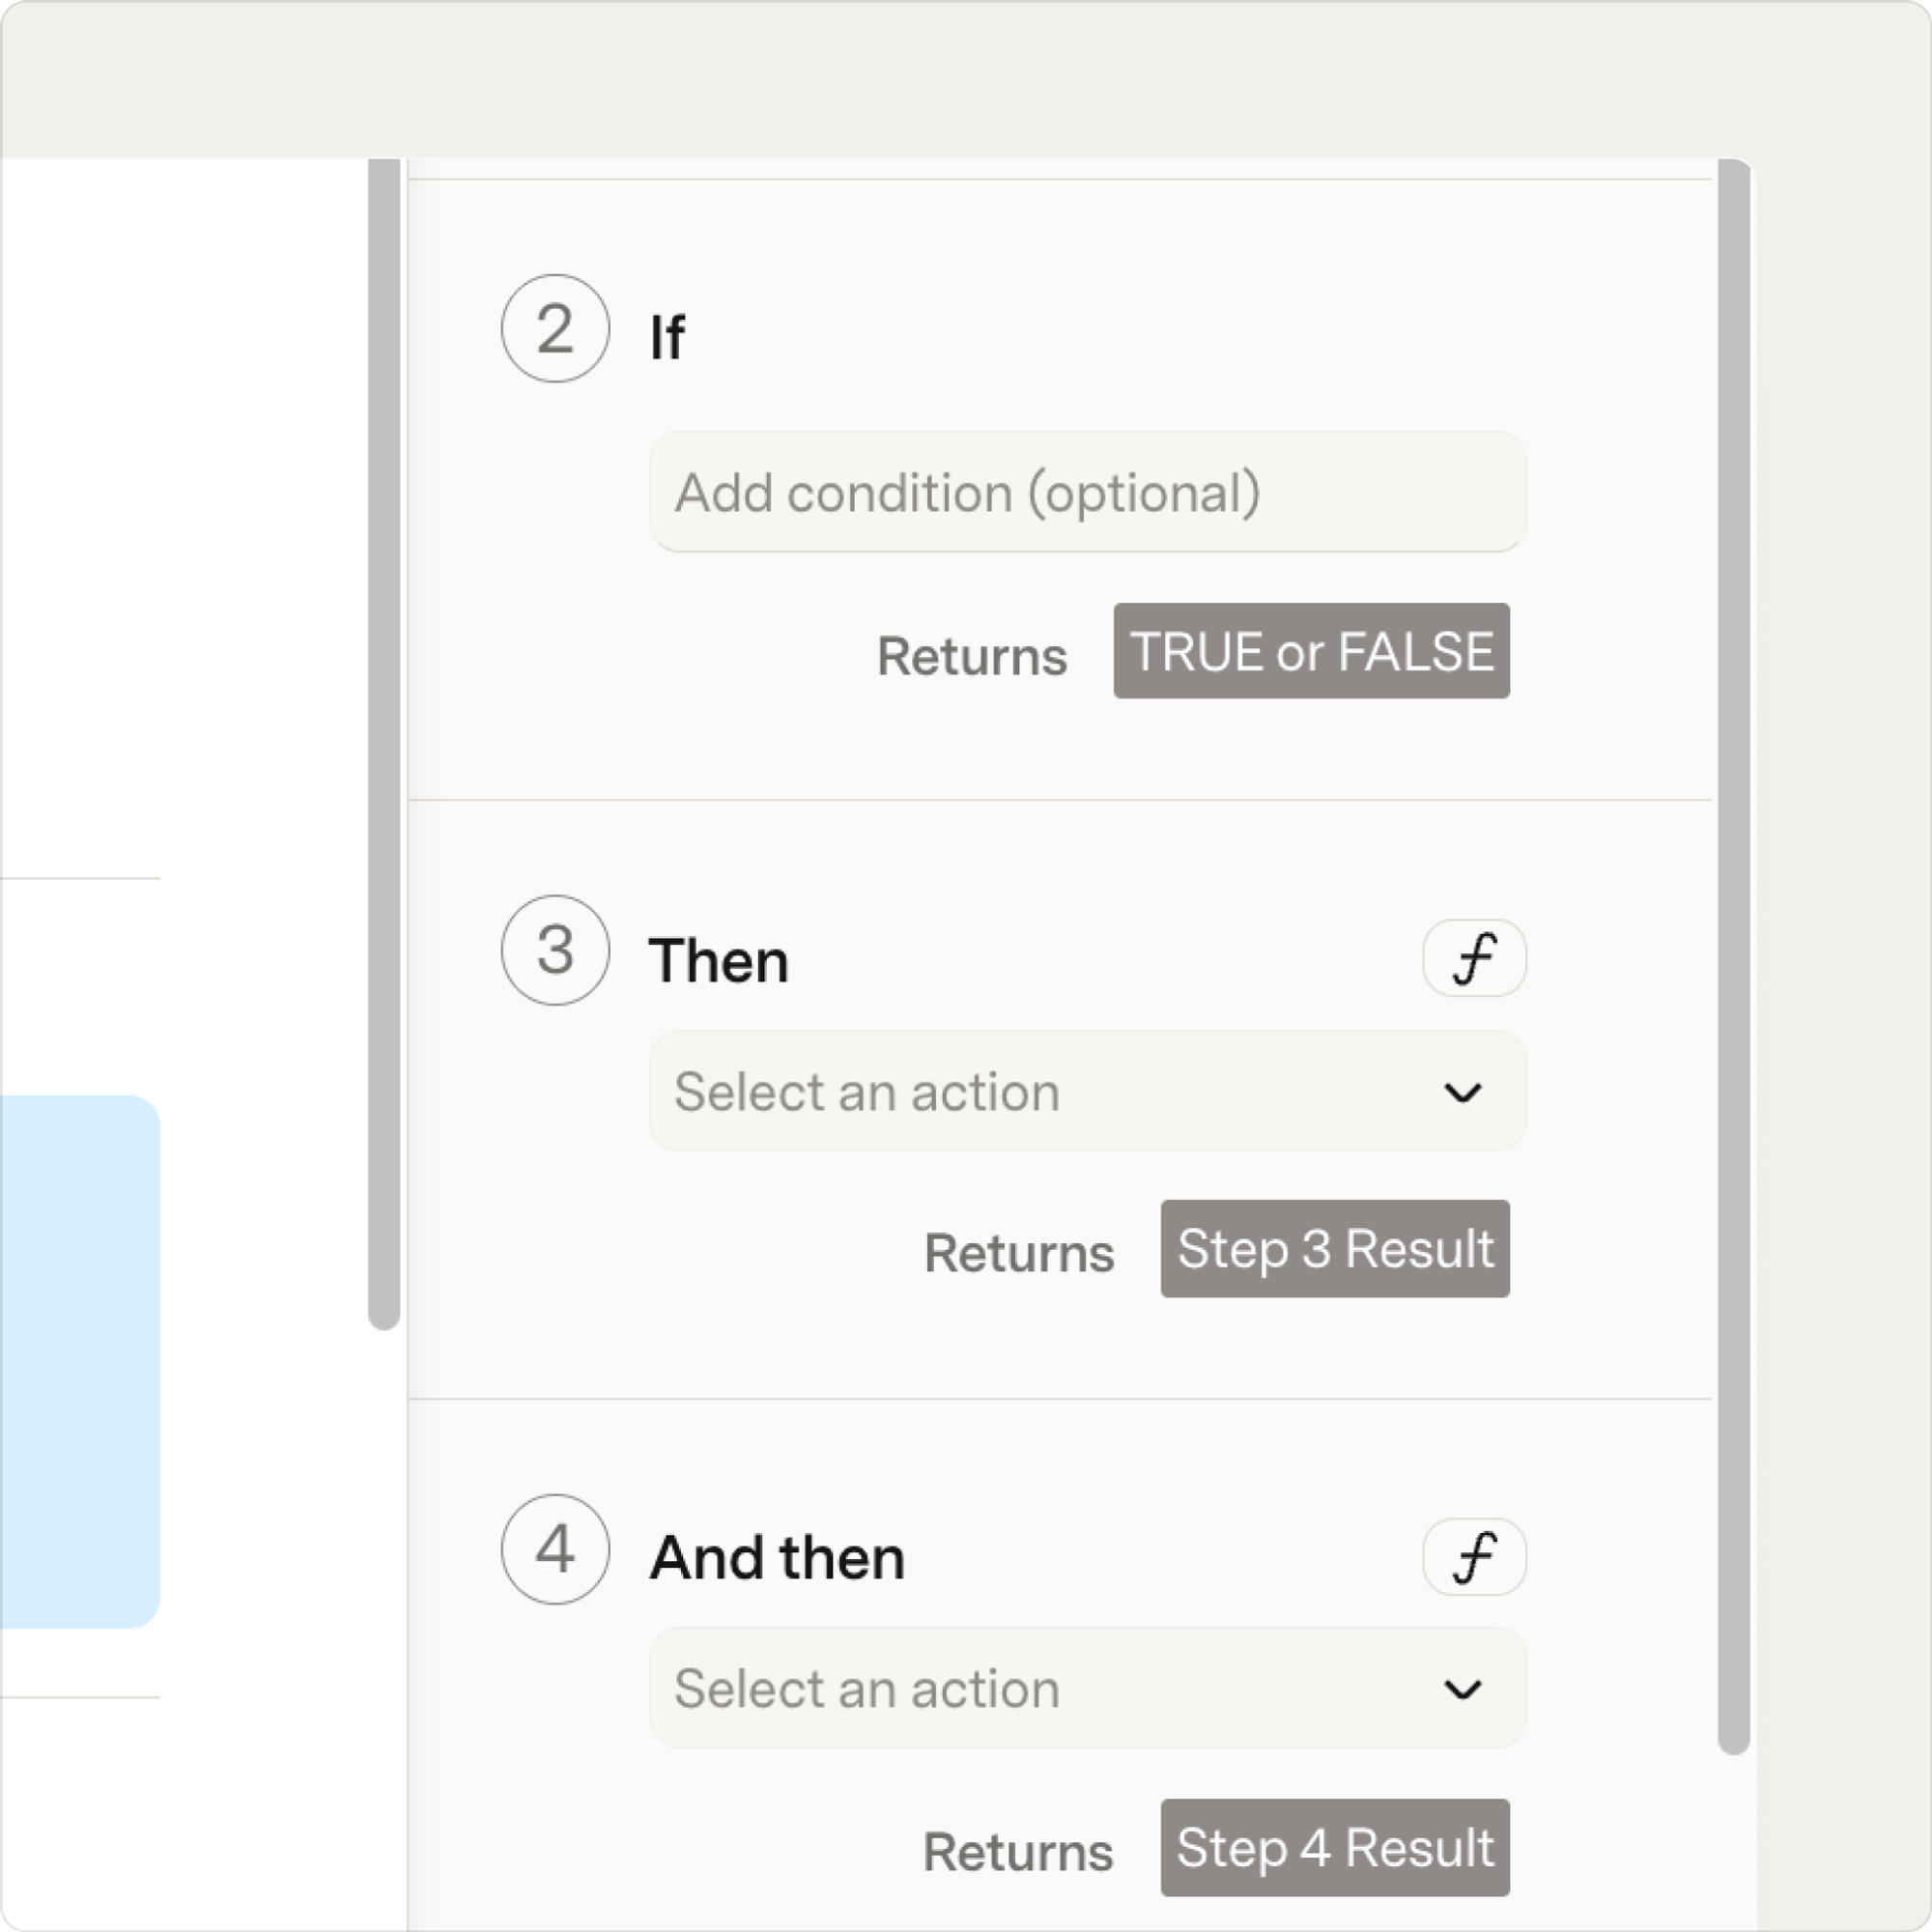
Task: Open the Then step action dropdown
Action: click(x=1087, y=1091)
